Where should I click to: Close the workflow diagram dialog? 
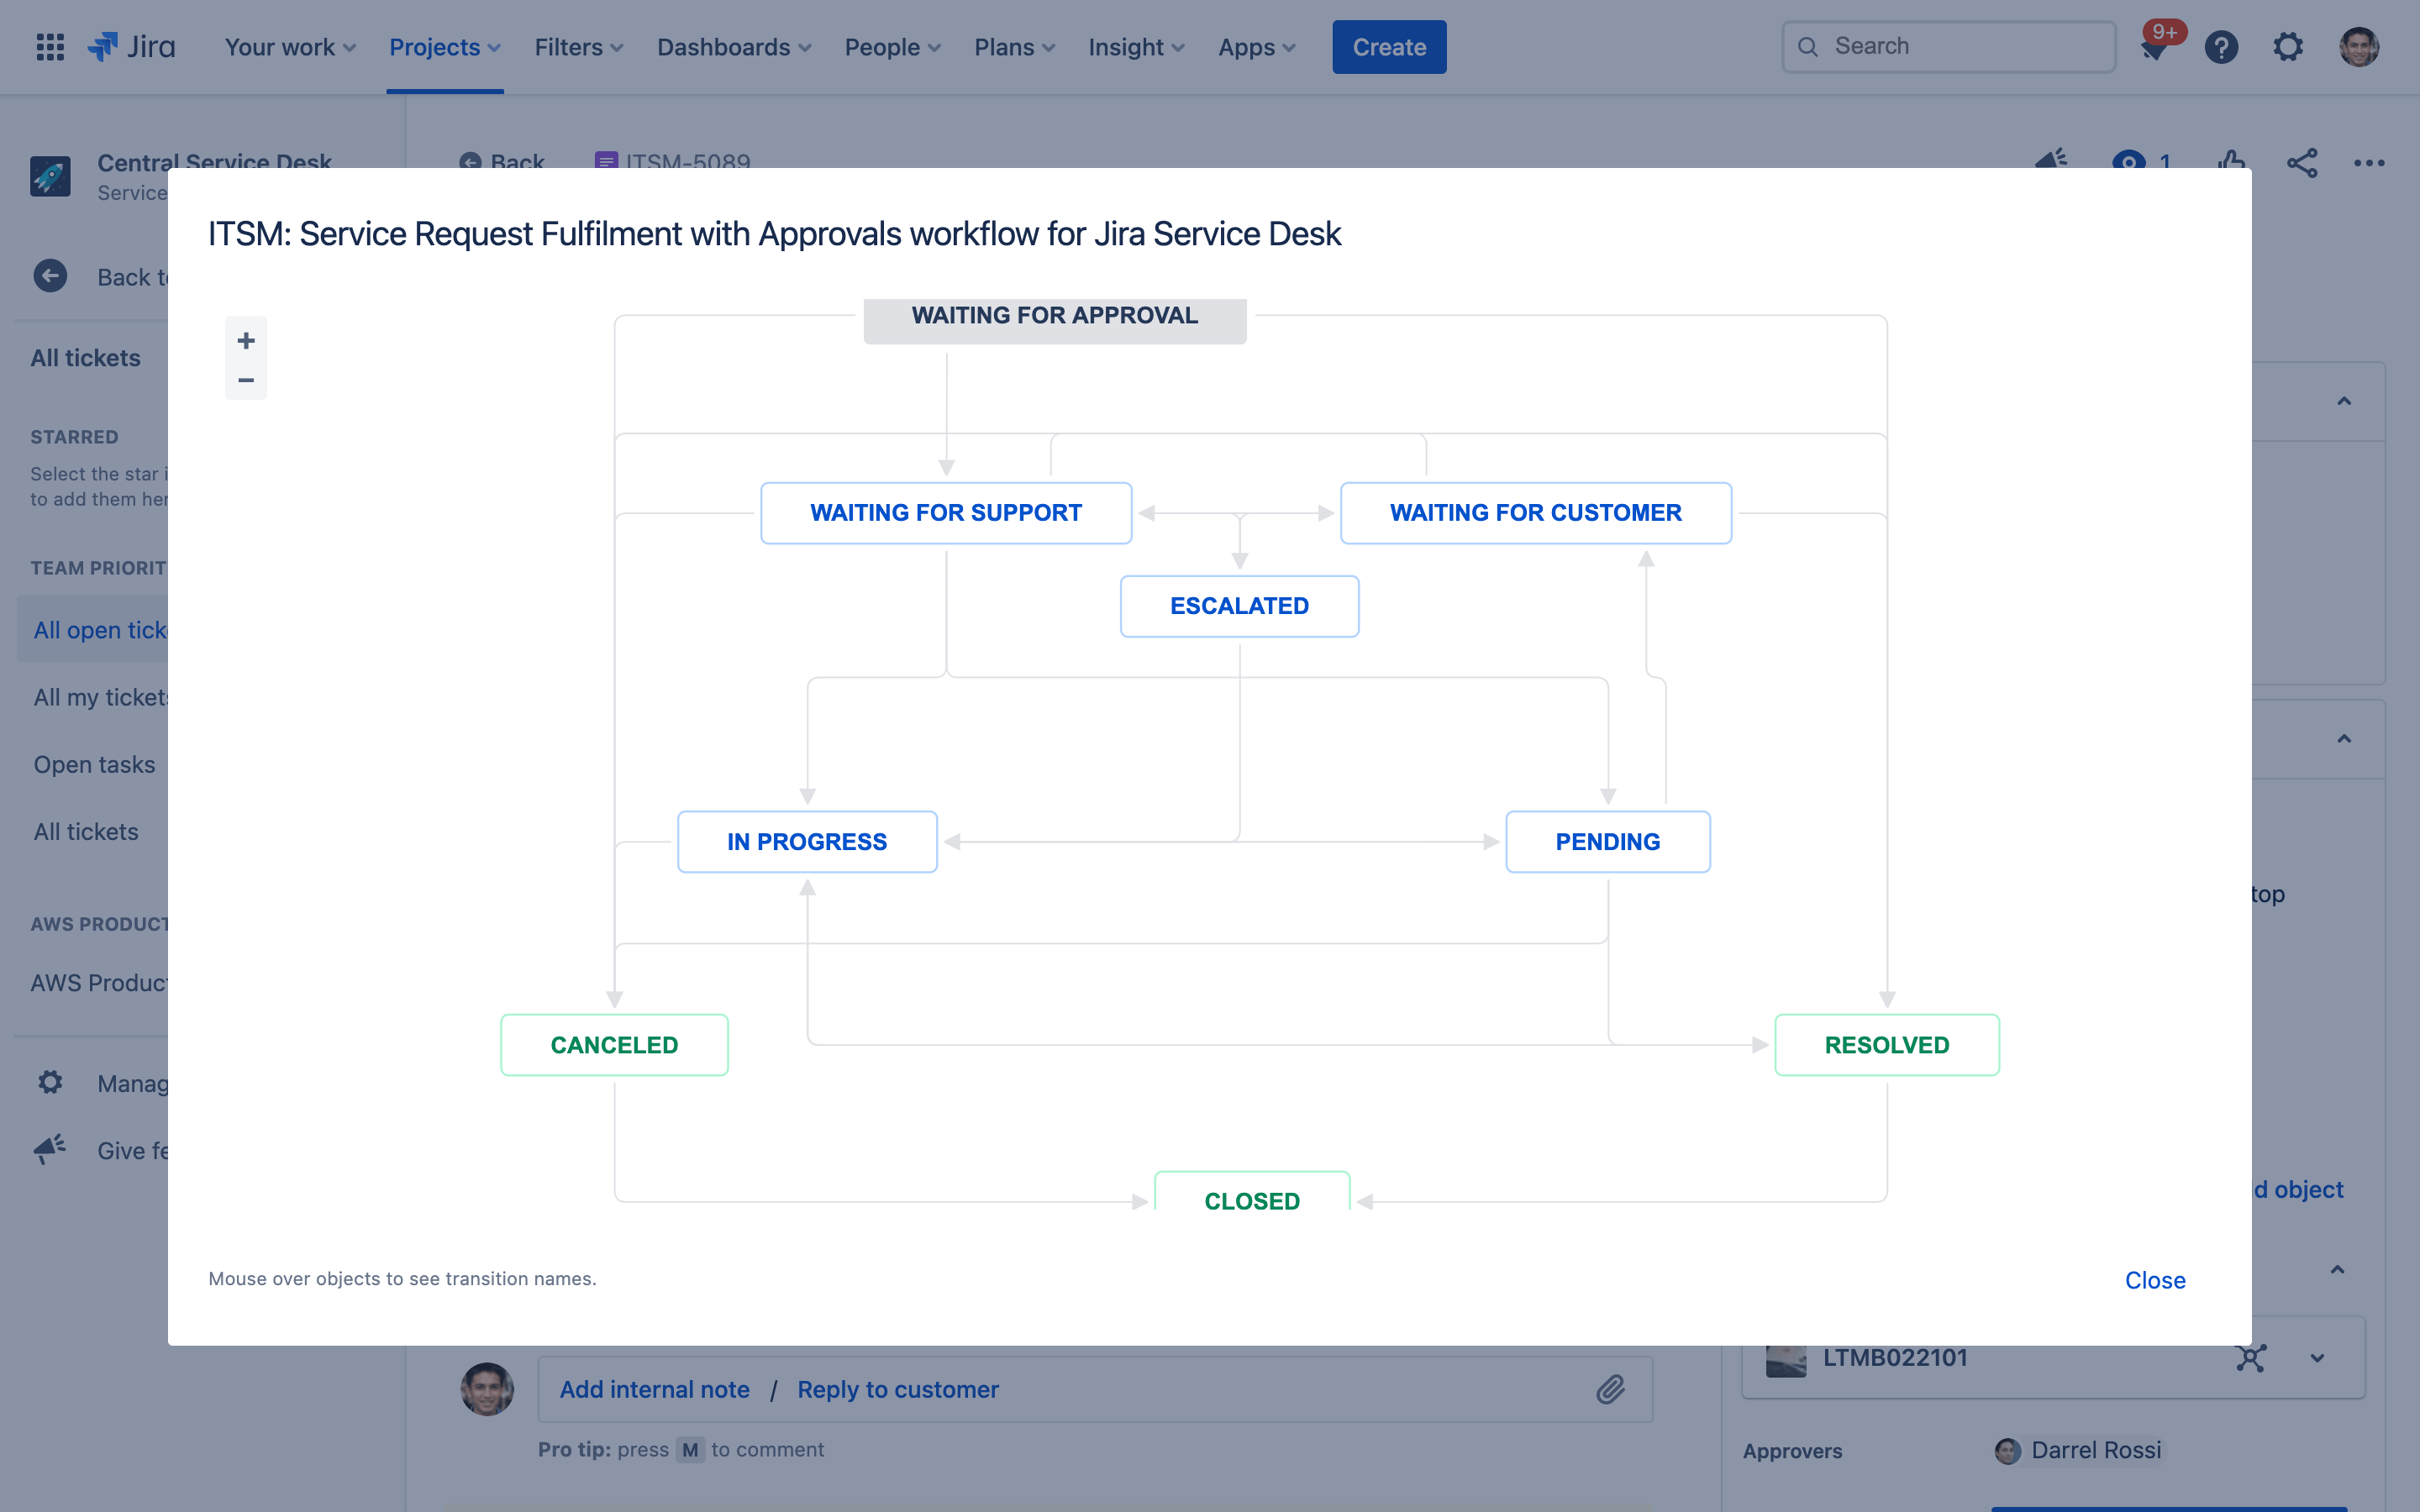click(2154, 1280)
